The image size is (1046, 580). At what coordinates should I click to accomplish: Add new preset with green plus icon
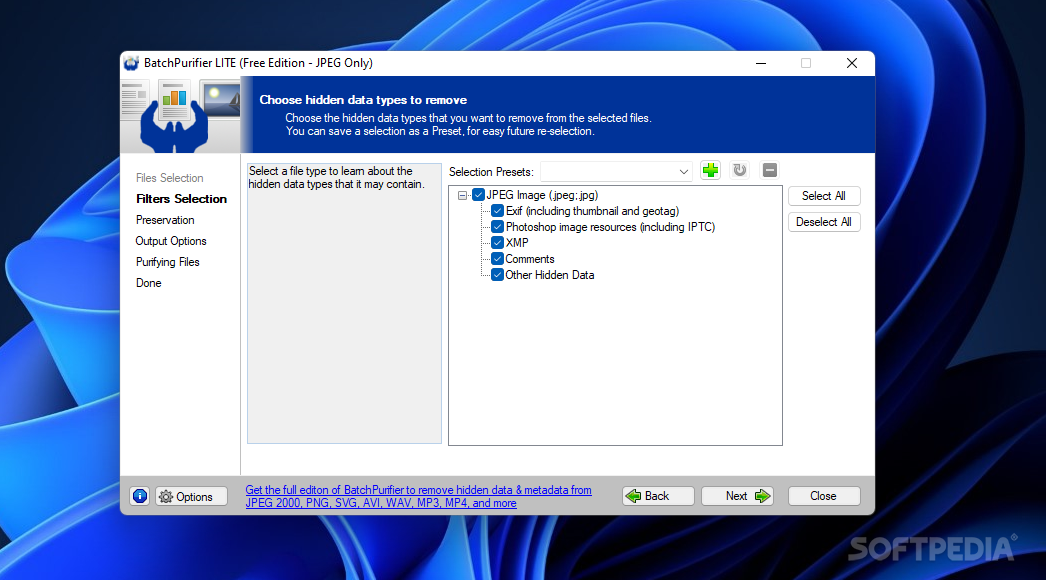point(710,170)
